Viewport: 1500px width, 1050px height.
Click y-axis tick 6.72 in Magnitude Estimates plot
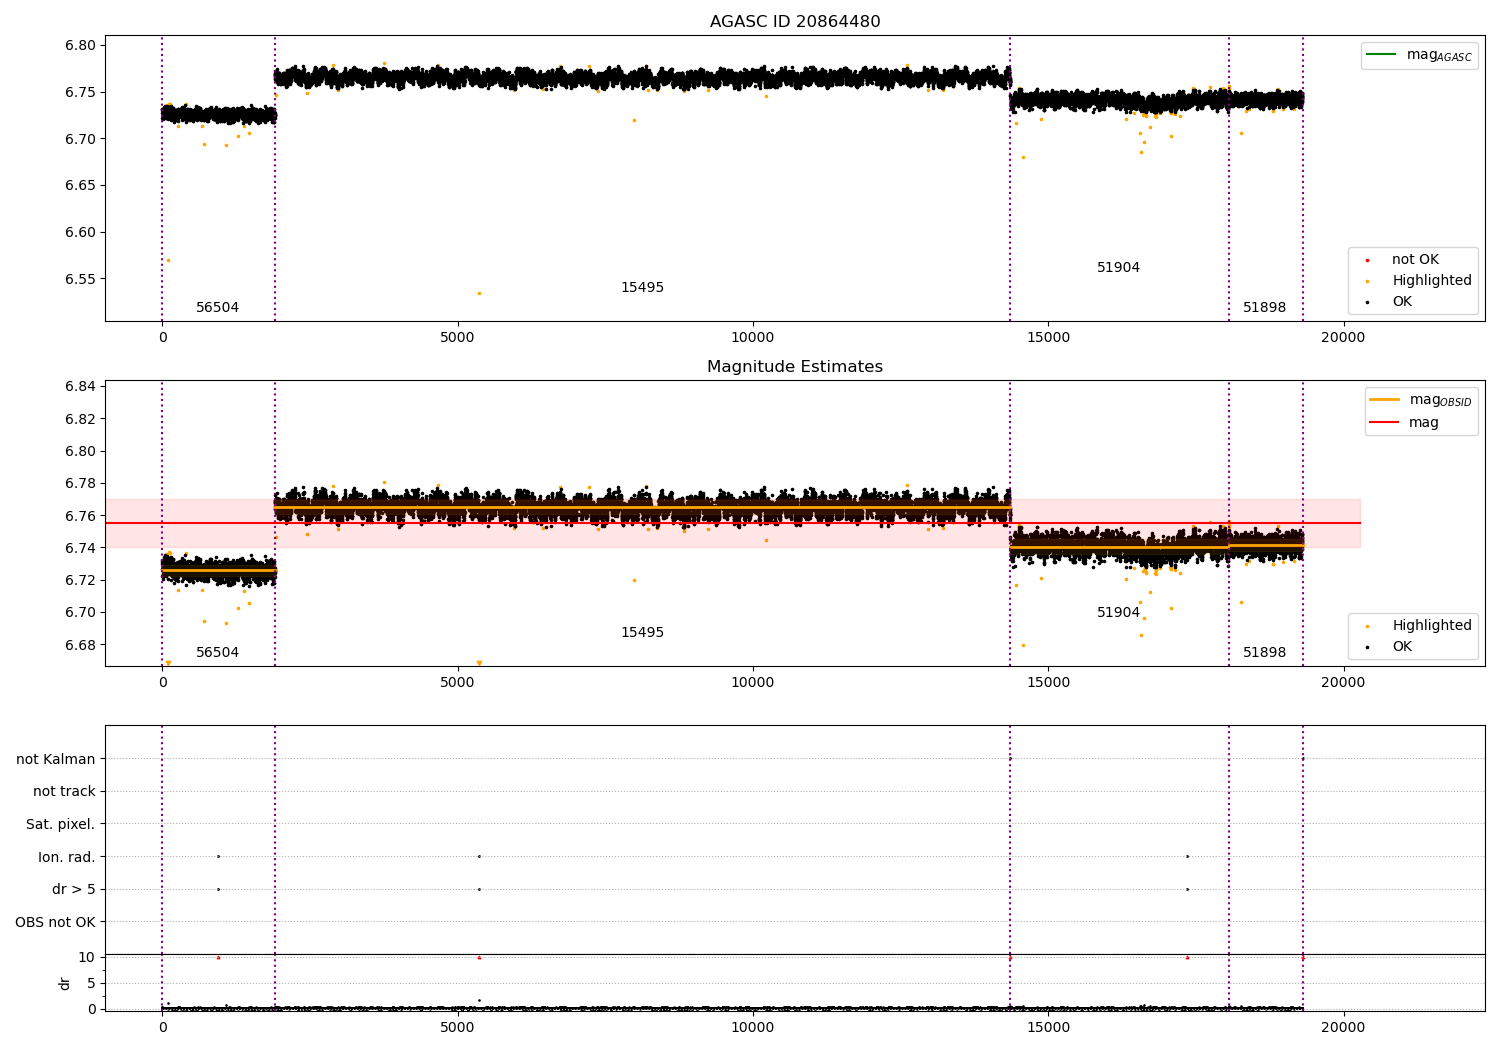tap(80, 581)
